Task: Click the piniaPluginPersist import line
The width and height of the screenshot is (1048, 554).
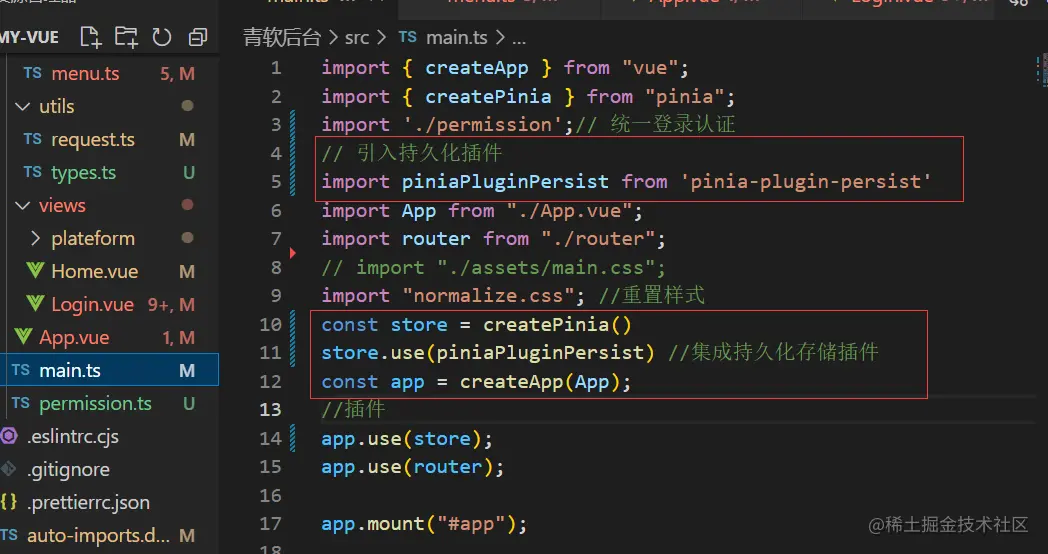Action: (x=626, y=182)
